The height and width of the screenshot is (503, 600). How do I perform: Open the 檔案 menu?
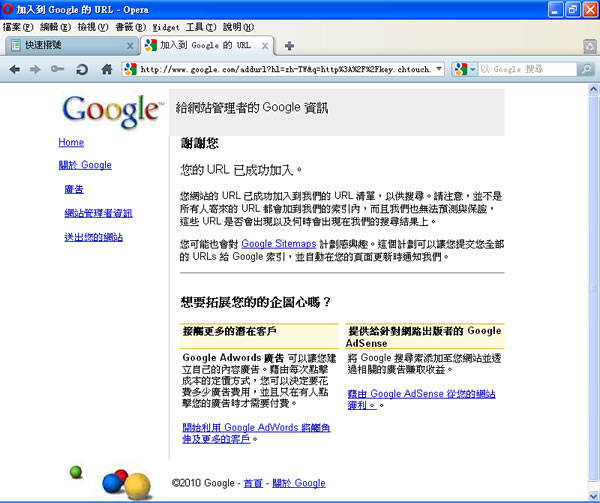18,27
